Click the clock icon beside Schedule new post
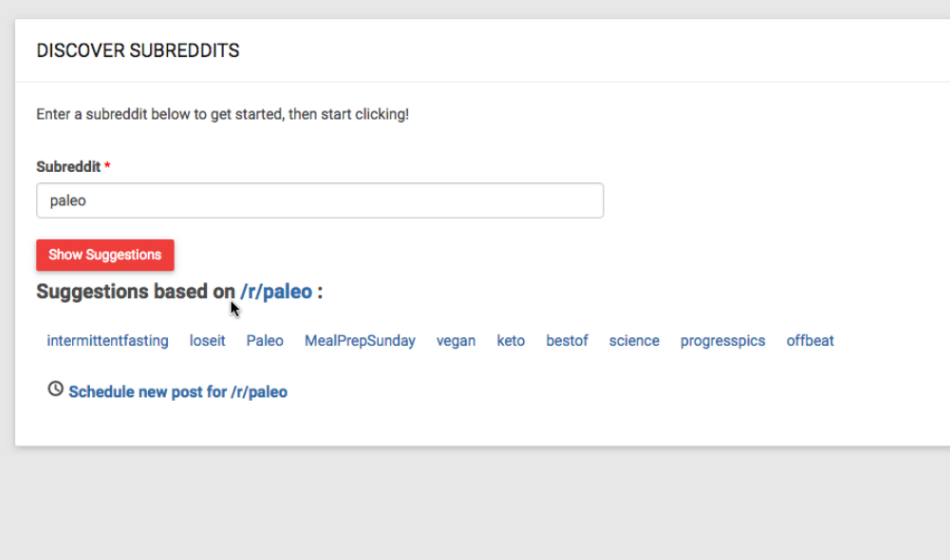Screen dimensions: 950x560 pyautogui.click(x=55, y=389)
